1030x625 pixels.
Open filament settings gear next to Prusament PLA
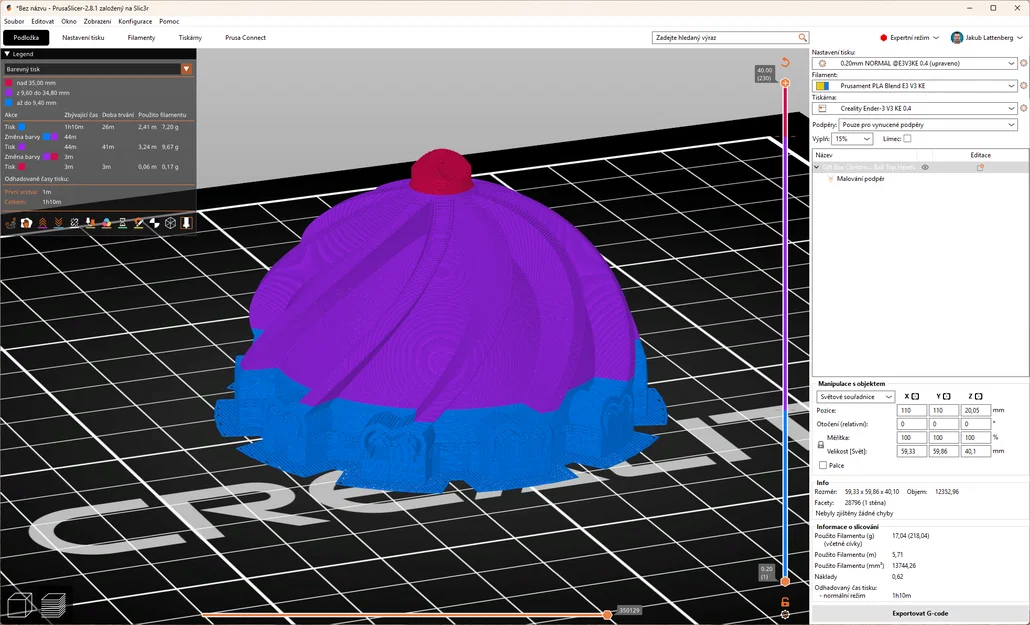click(1023, 85)
